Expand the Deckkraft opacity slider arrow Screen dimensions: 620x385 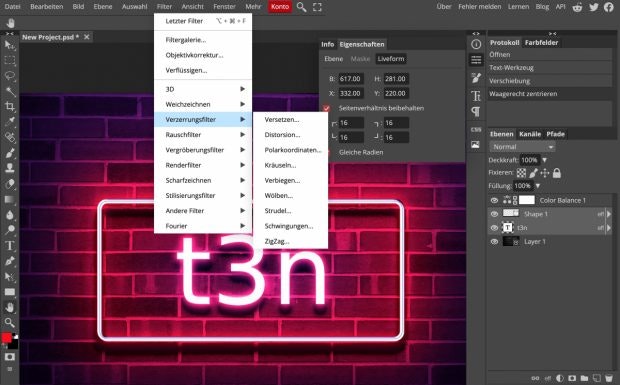tap(544, 160)
